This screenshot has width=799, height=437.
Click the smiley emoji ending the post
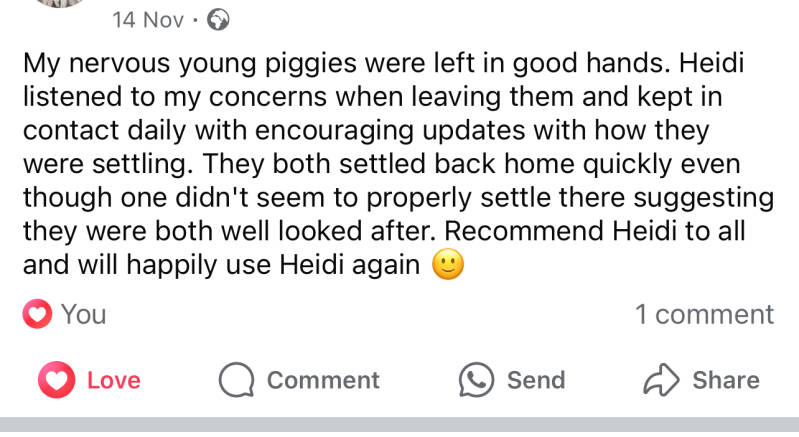pyautogui.click(x=448, y=265)
